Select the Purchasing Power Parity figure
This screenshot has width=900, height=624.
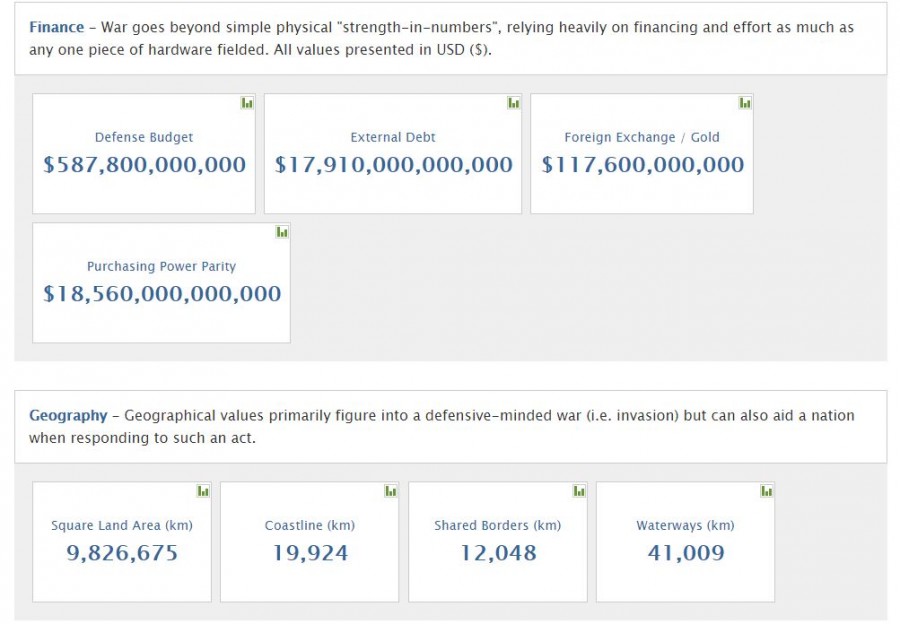[162, 294]
